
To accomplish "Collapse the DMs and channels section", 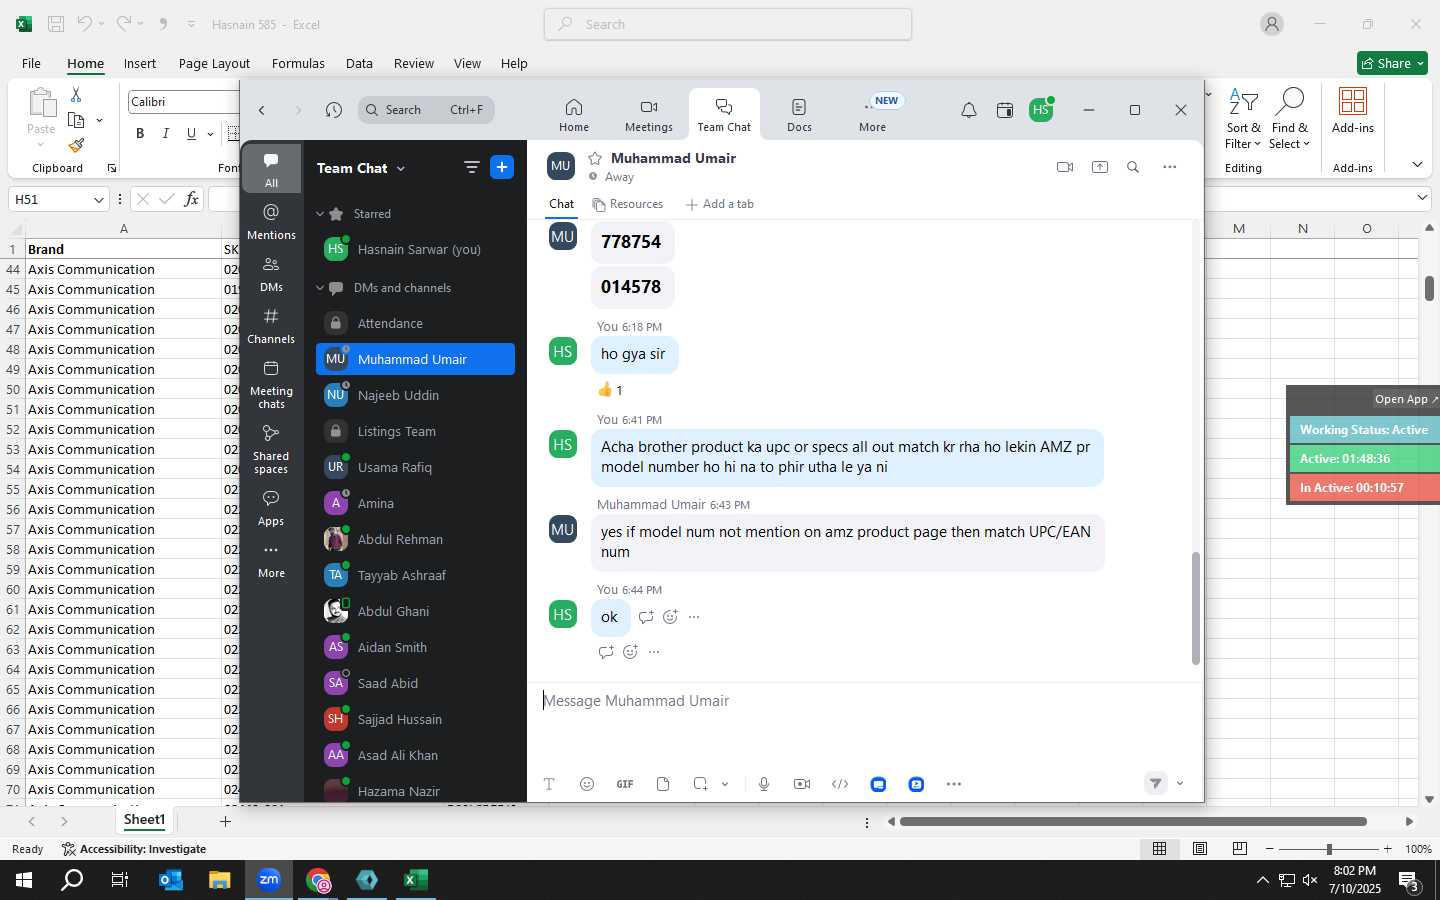I will 320,288.
